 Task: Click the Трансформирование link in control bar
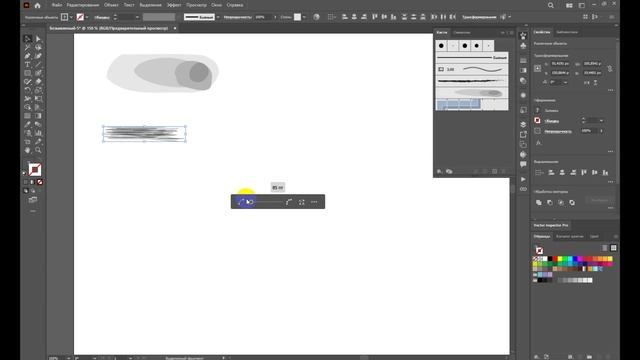pyautogui.click(x=479, y=17)
